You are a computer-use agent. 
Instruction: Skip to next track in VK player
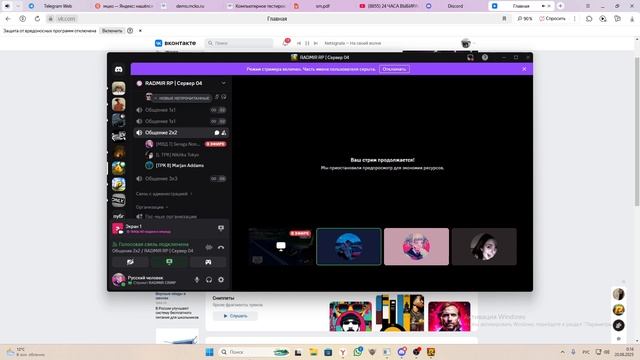coord(316,43)
